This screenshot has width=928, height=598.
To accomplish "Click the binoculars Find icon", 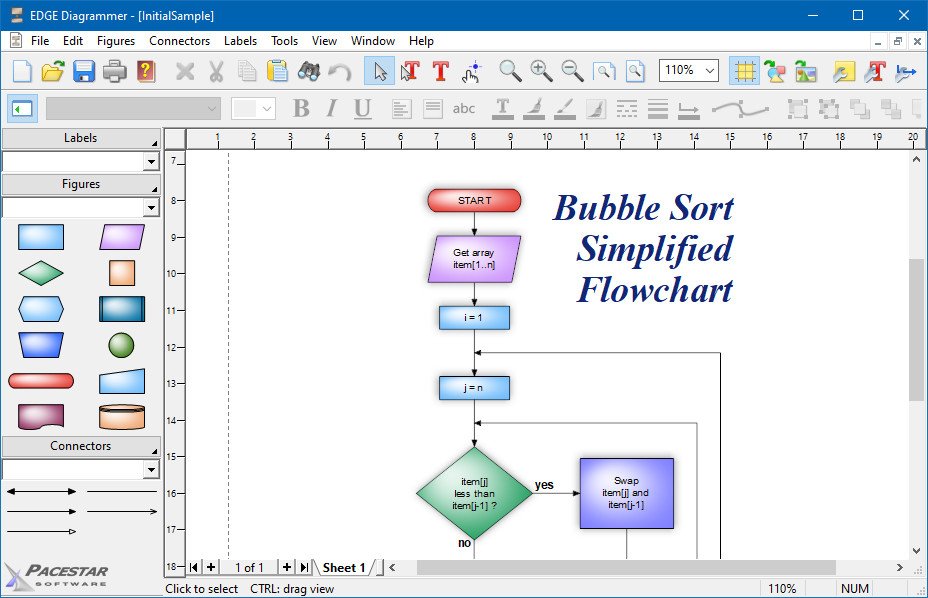I will [308, 71].
